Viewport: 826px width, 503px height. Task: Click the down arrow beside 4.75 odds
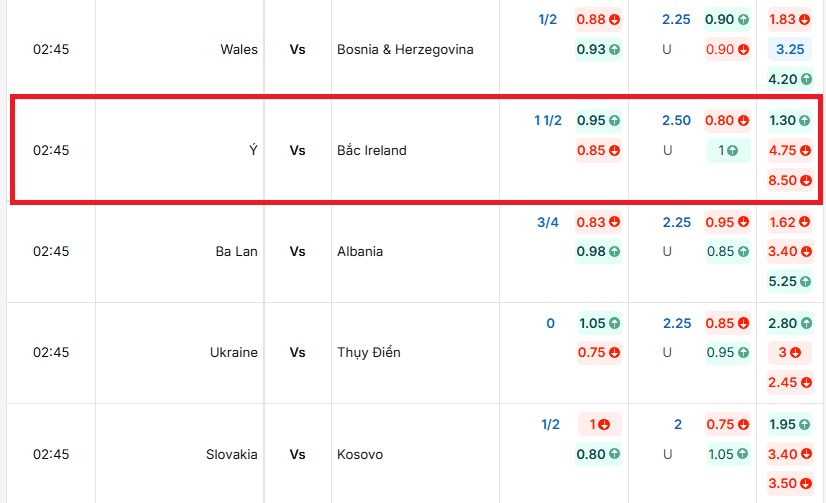pos(805,151)
